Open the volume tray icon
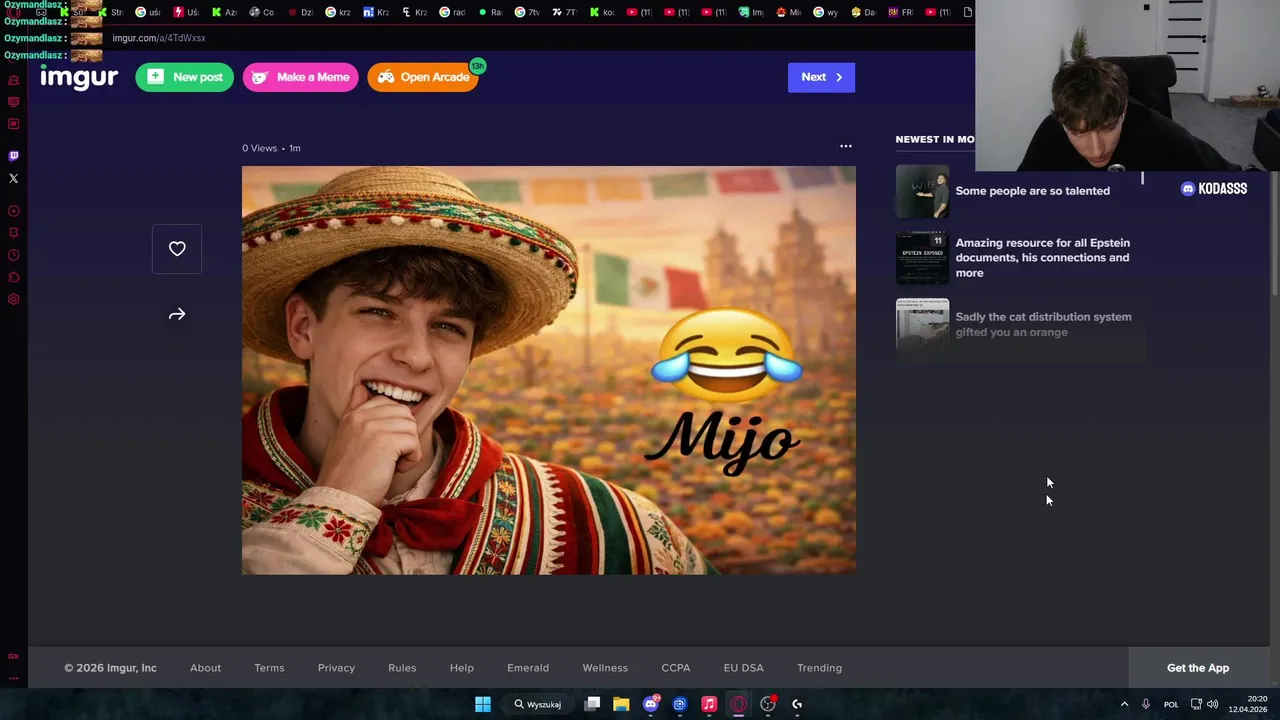Image resolution: width=1280 pixels, height=720 pixels. (x=1213, y=704)
